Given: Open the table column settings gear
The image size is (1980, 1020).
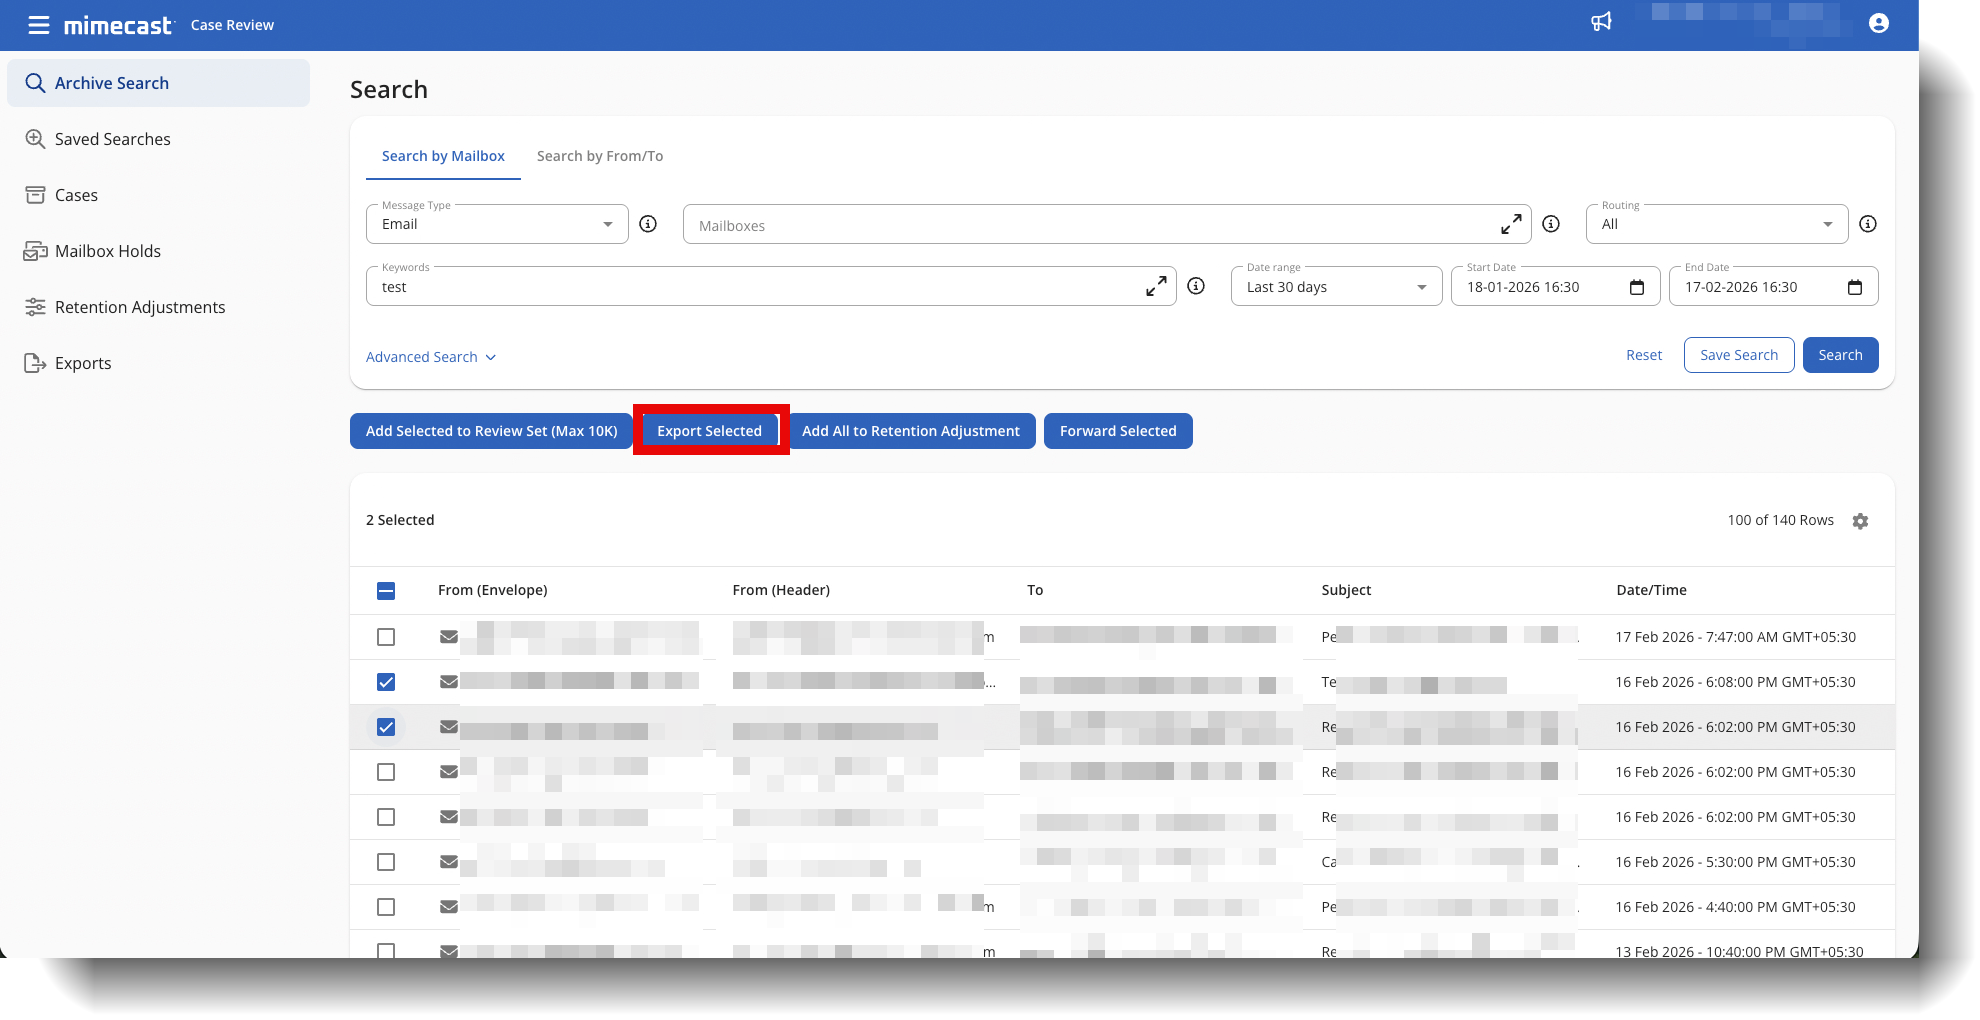Looking at the screenshot, I should (x=1860, y=521).
